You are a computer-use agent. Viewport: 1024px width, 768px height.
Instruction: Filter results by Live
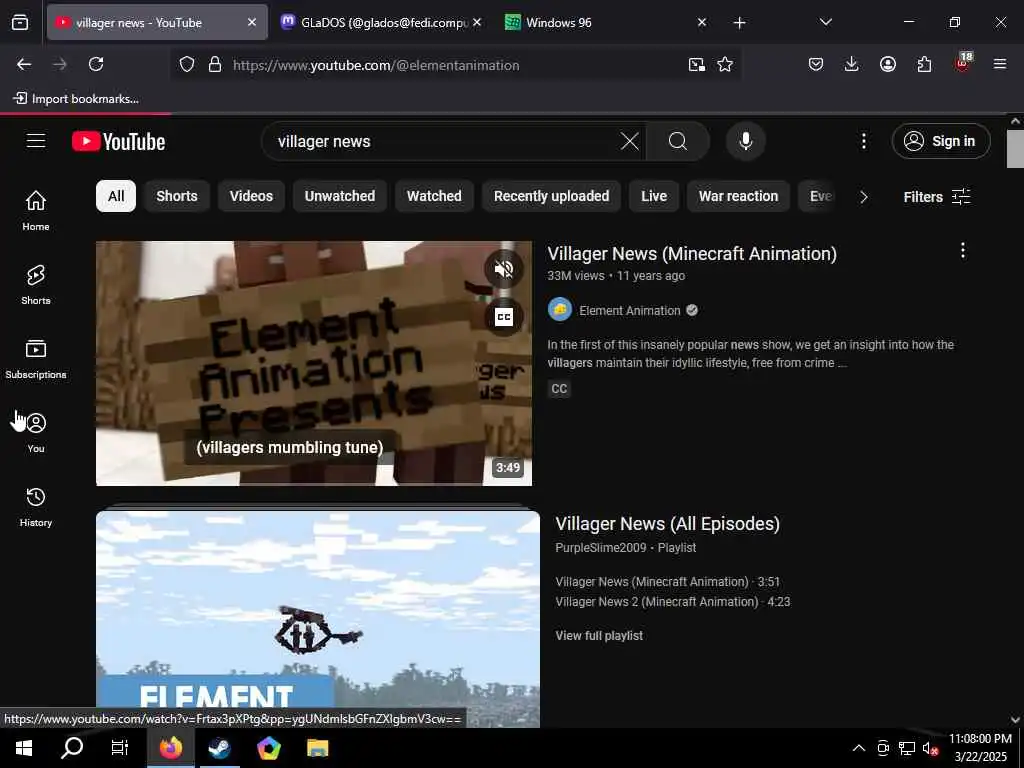(654, 196)
